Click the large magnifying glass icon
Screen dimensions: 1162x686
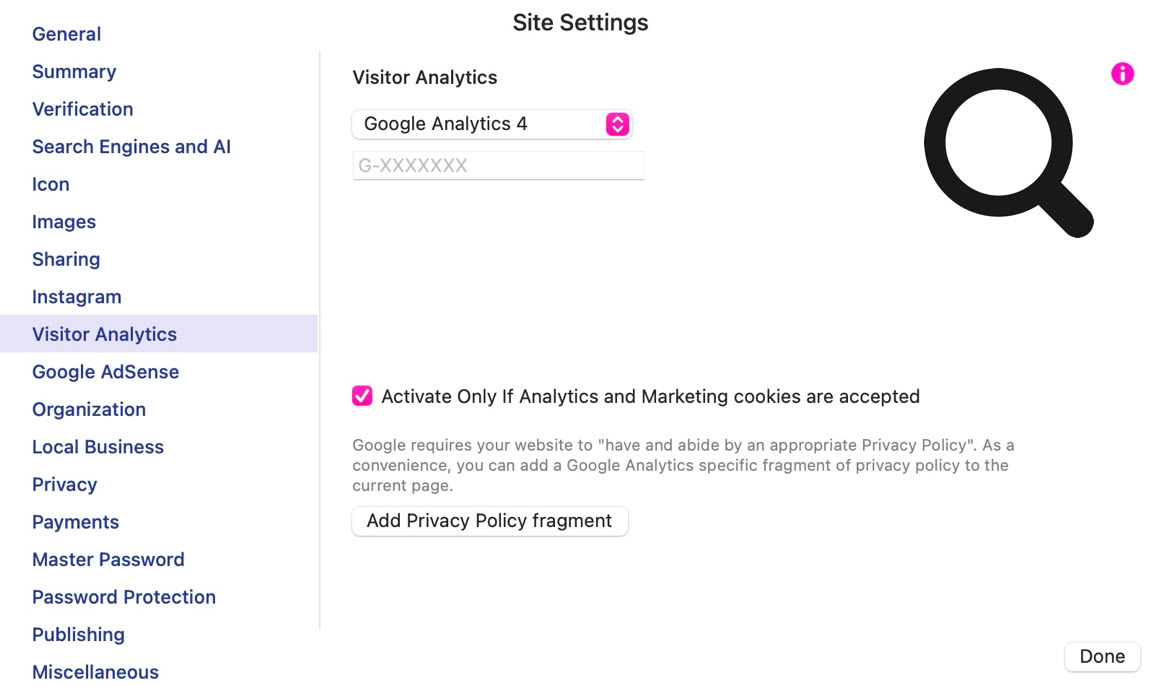tap(1005, 150)
